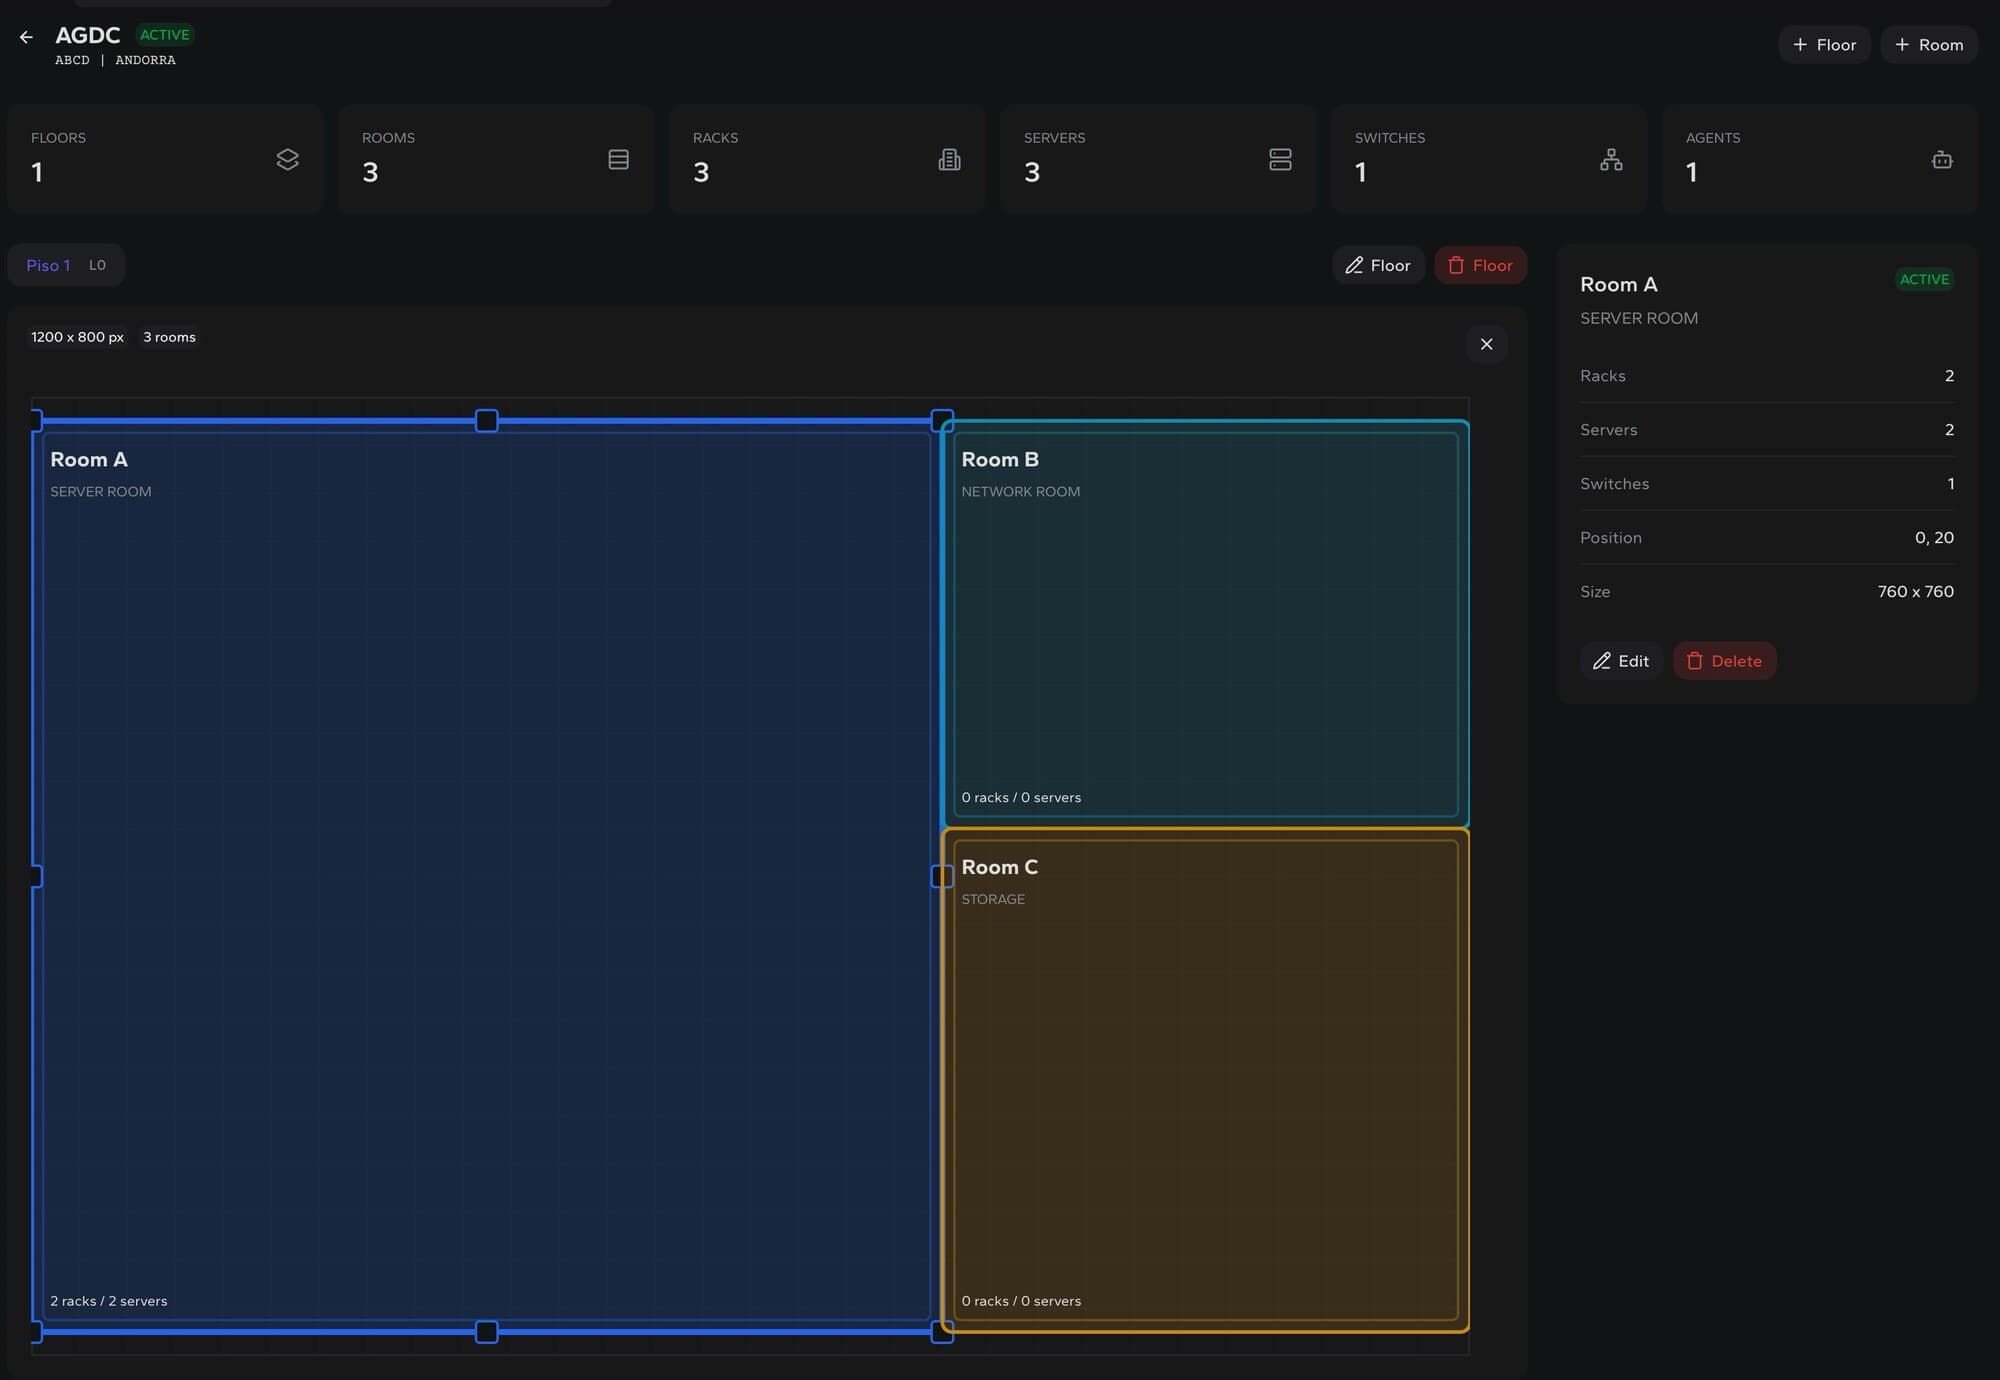Select the Piso 1 floor tab
Image resolution: width=2000 pixels, height=1380 pixels.
[x=66, y=265]
